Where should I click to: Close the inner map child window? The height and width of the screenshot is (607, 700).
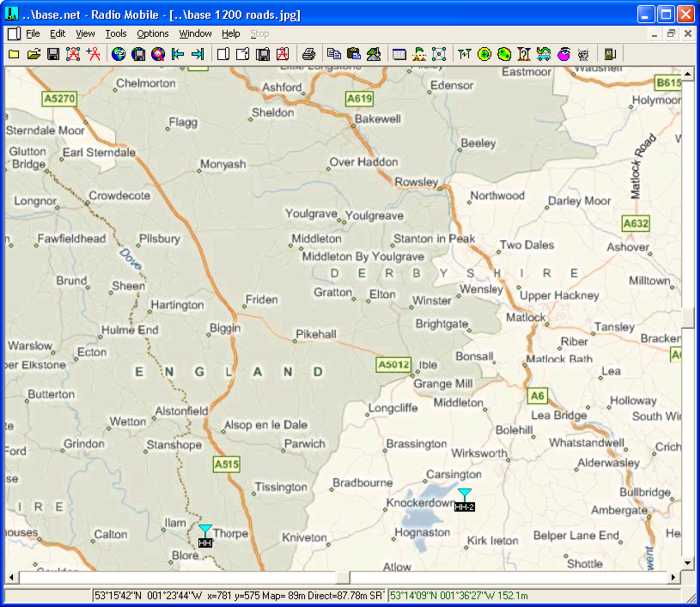pyautogui.click(x=688, y=34)
